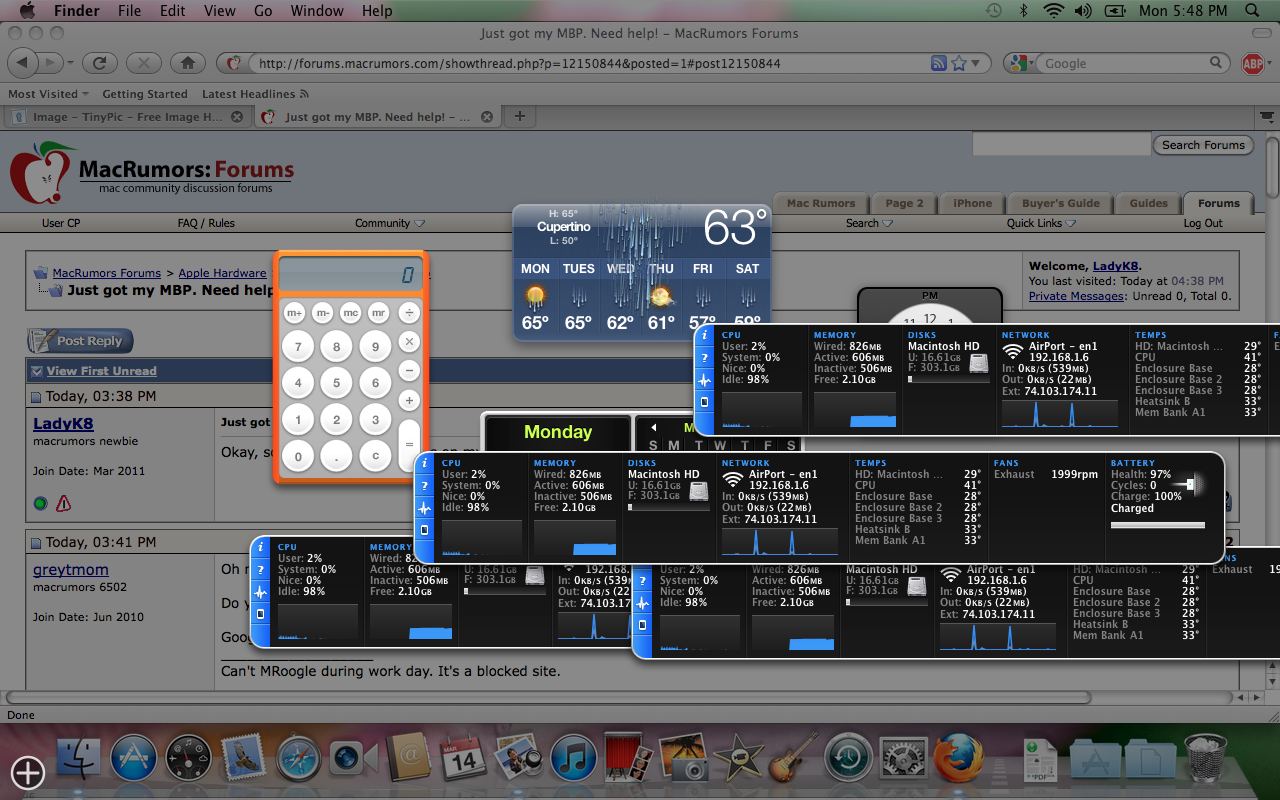Click the Post Reply button
Screen dimensions: 1280x800
(80, 340)
